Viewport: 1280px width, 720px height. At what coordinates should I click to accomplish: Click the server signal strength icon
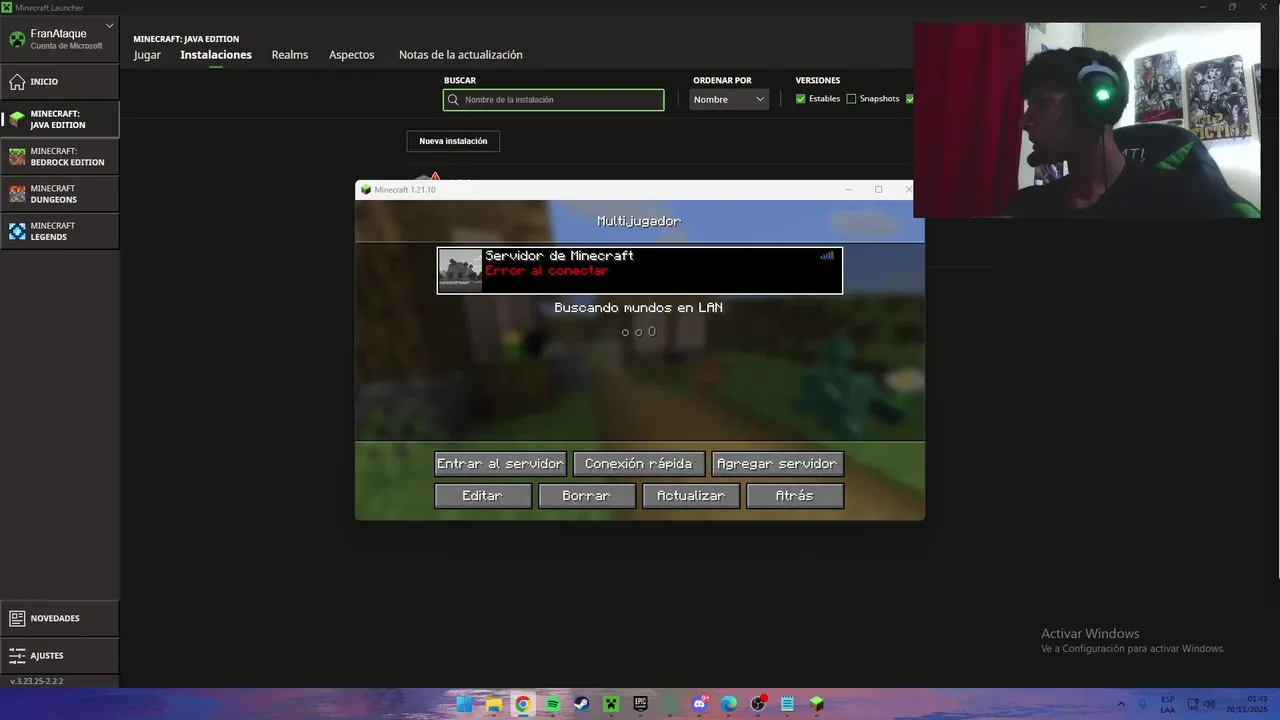click(x=827, y=256)
